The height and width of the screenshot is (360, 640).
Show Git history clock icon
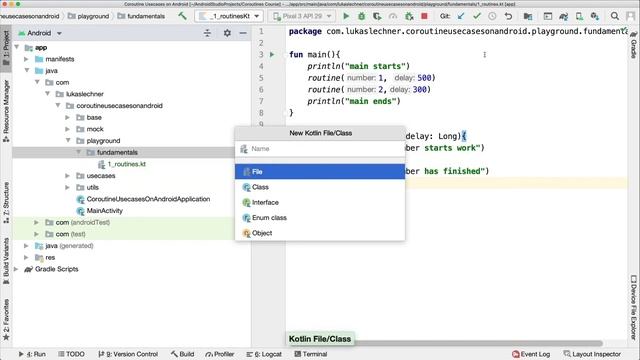point(492,16)
